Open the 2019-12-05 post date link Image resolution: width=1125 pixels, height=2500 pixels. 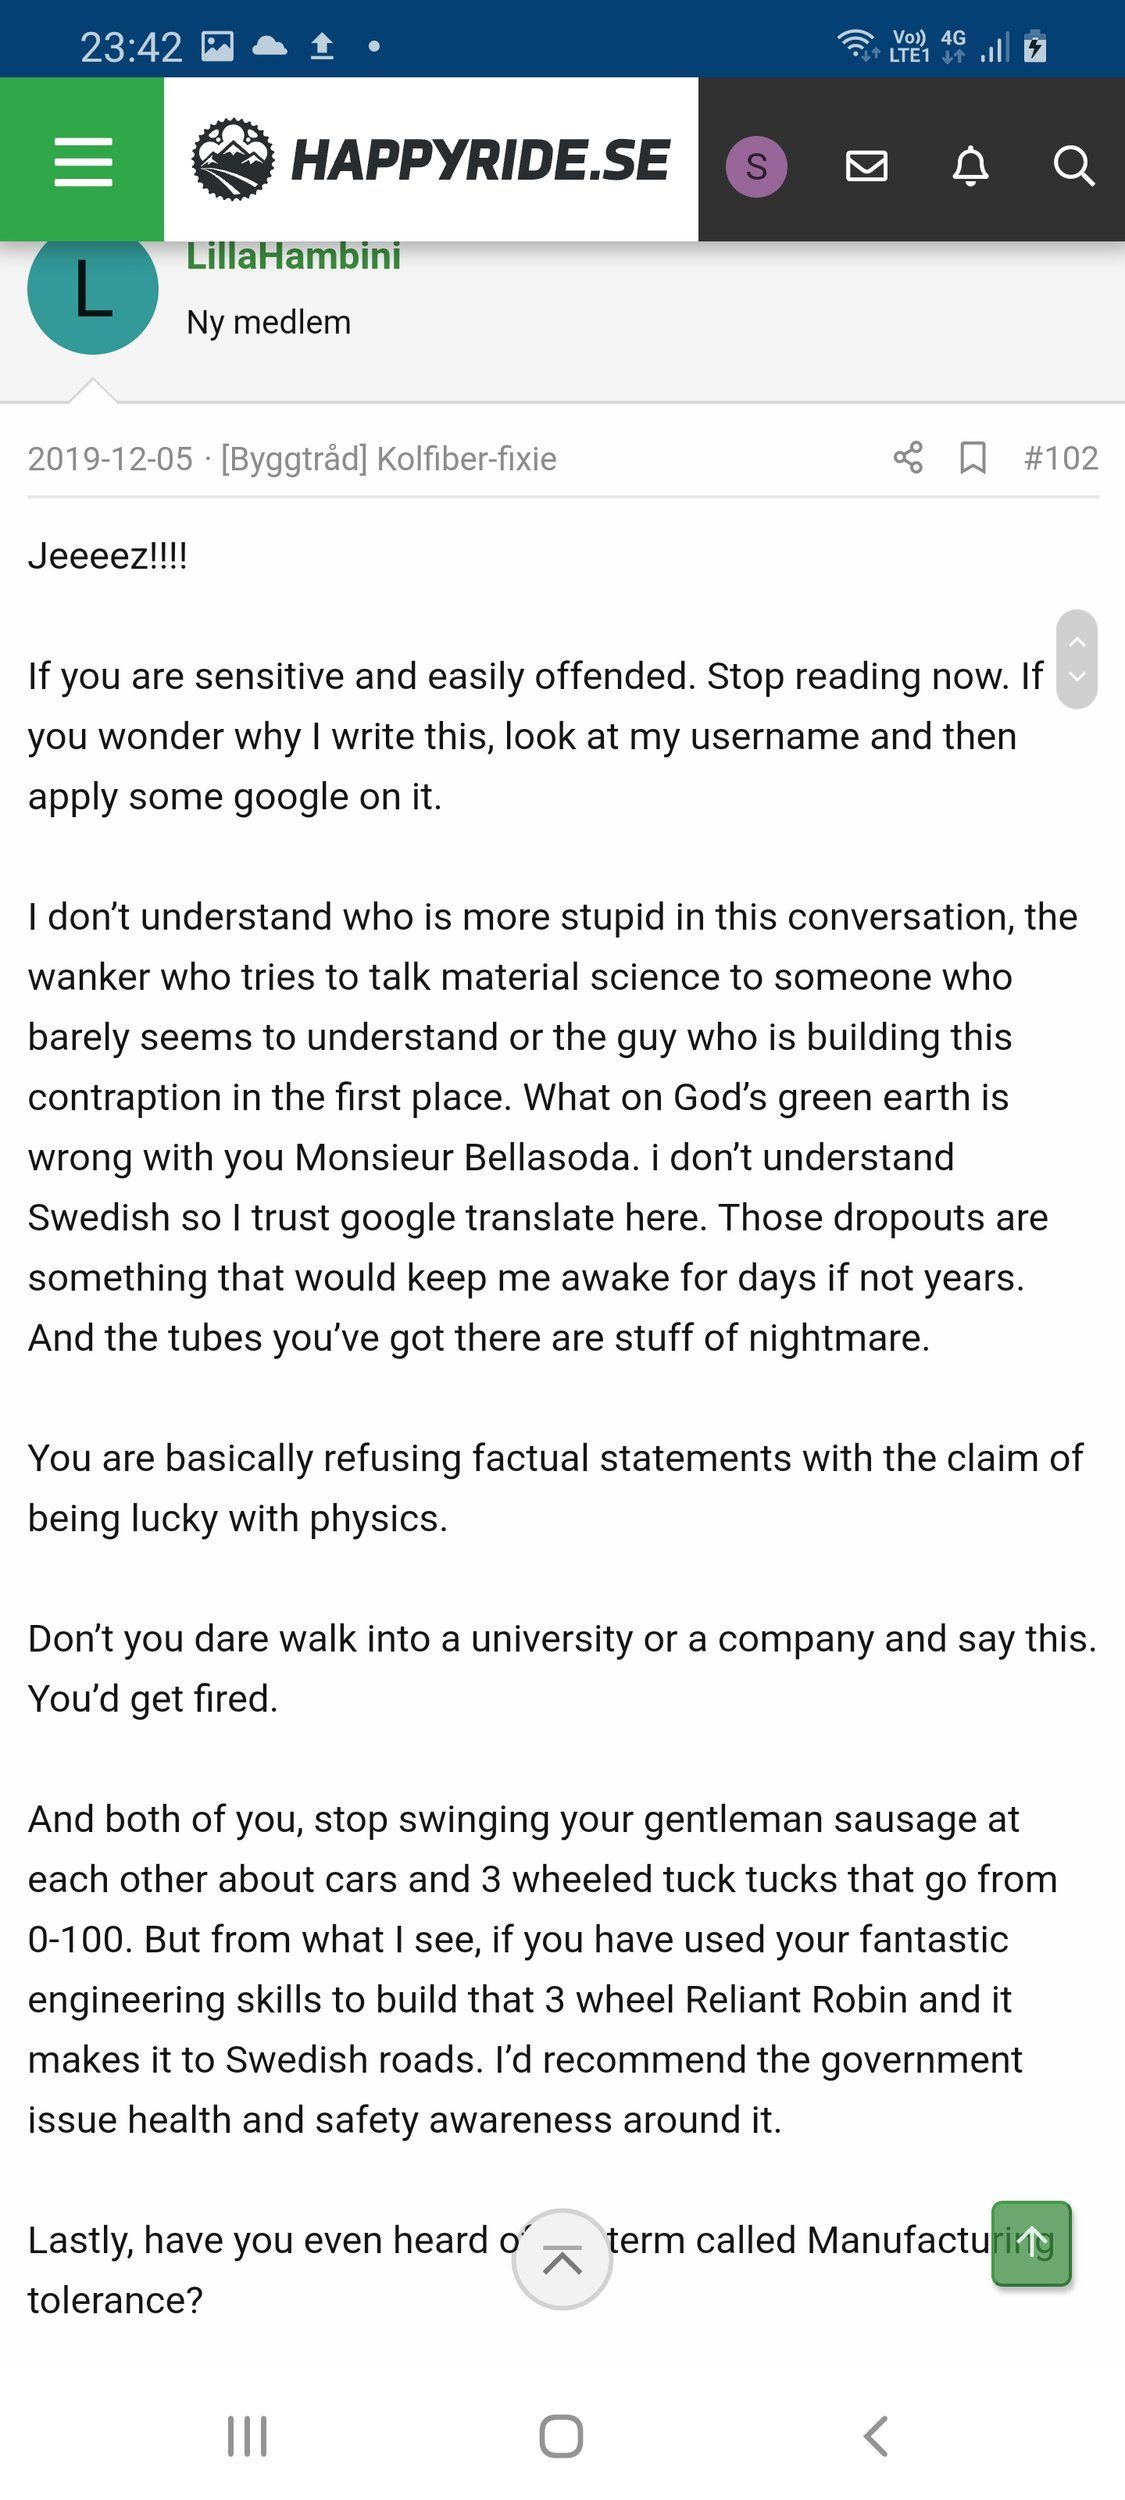tap(110, 459)
